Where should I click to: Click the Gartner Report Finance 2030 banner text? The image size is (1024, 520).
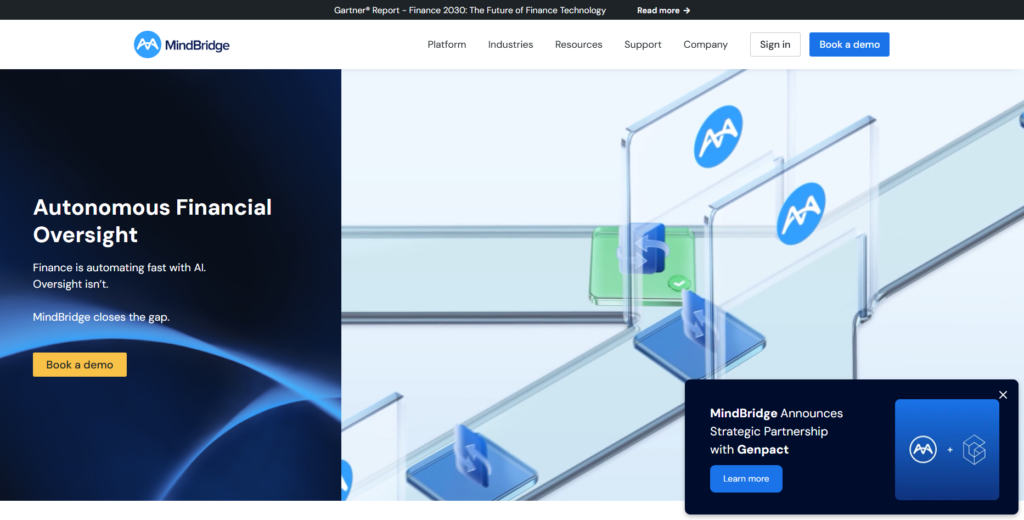[x=470, y=10]
